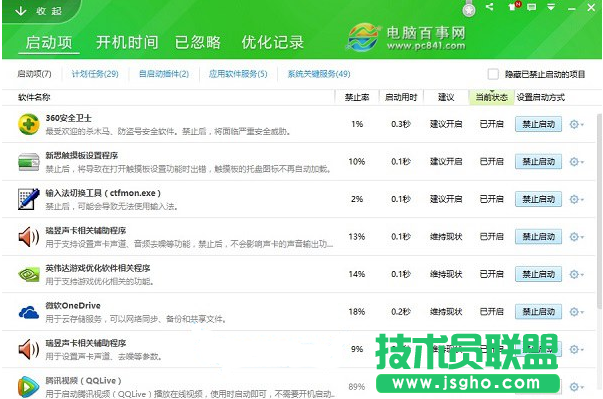Disable startup for 英伟达游戏优化软件
The height and width of the screenshot is (399, 603).
(538, 274)
